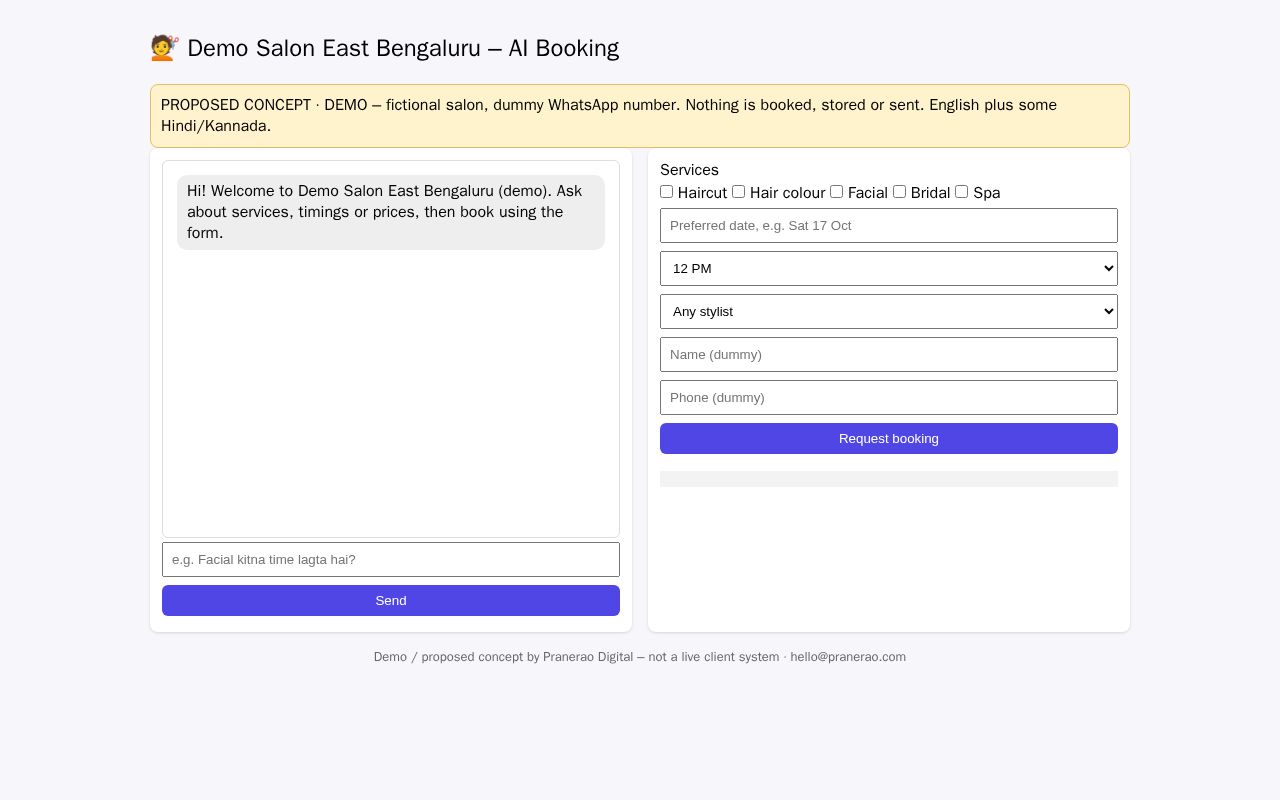Click the empty booking result bar
1280x800 pixels.
[889, 479]
